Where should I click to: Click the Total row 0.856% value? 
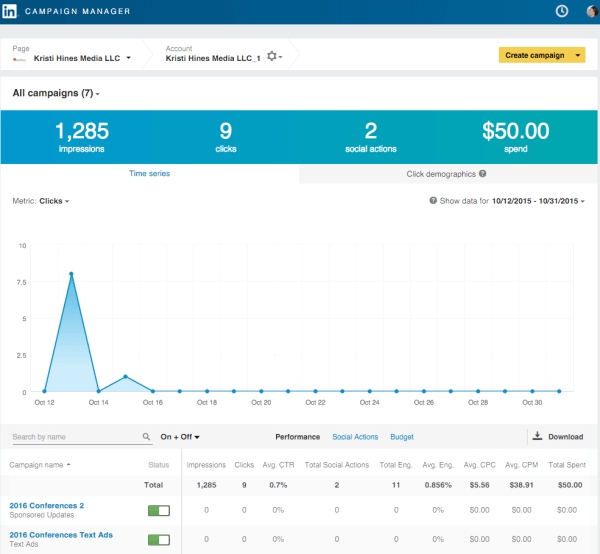pos(438,485)
